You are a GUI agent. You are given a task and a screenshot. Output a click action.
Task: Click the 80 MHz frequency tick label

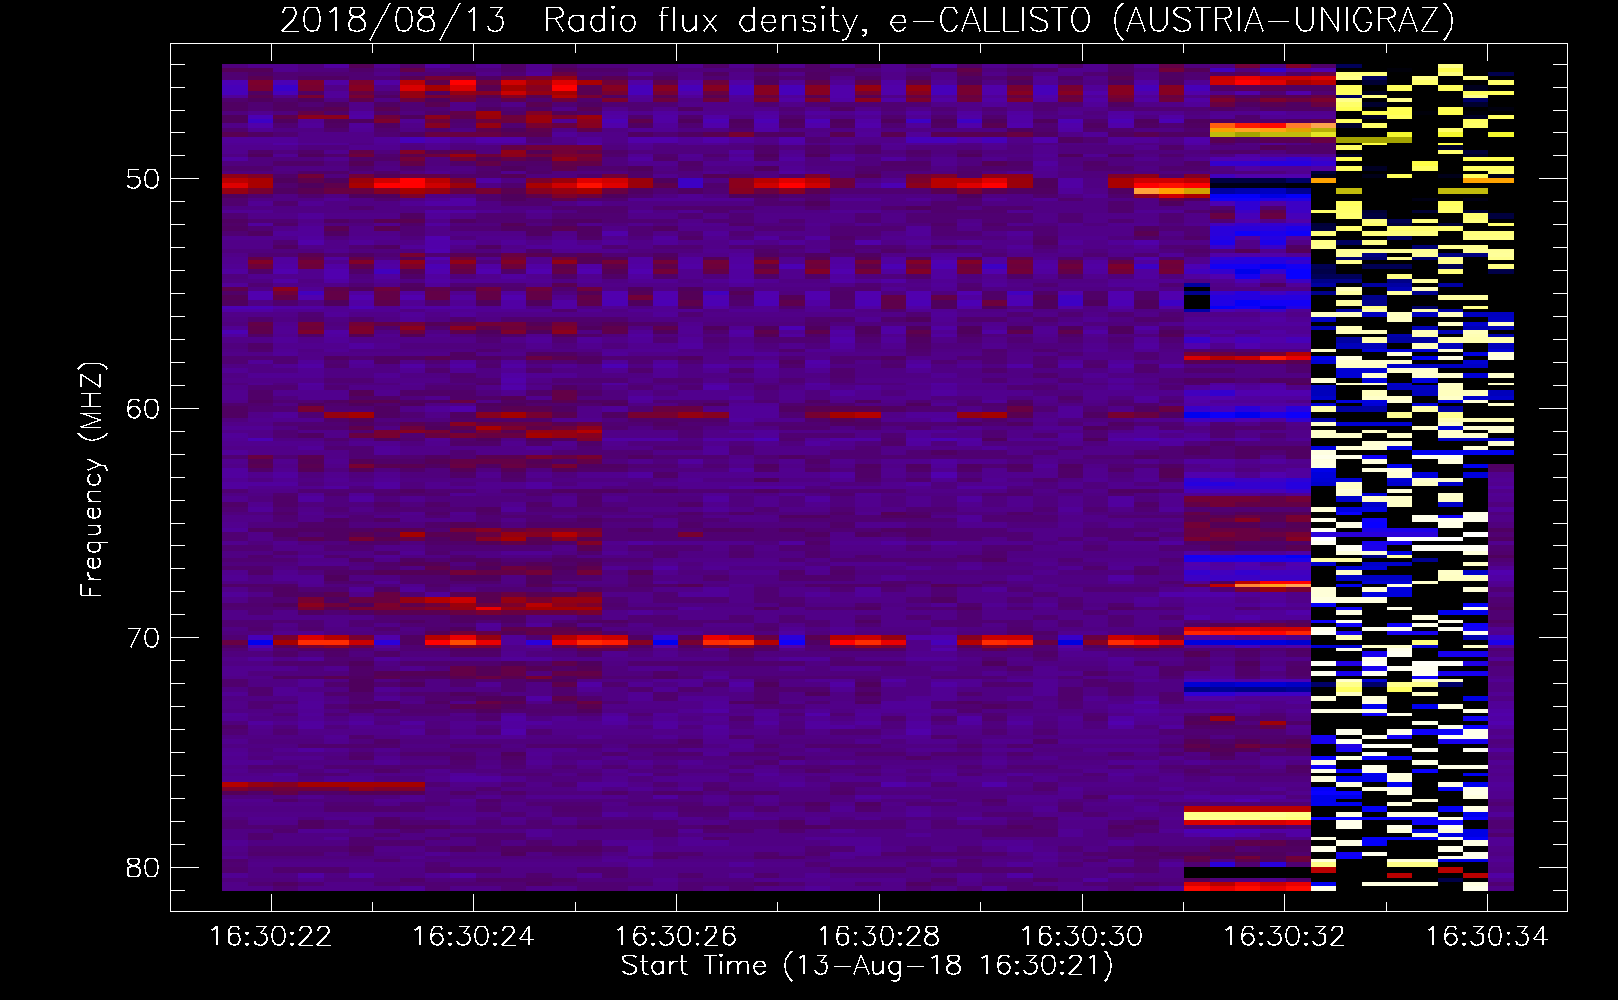coord(143,867)
